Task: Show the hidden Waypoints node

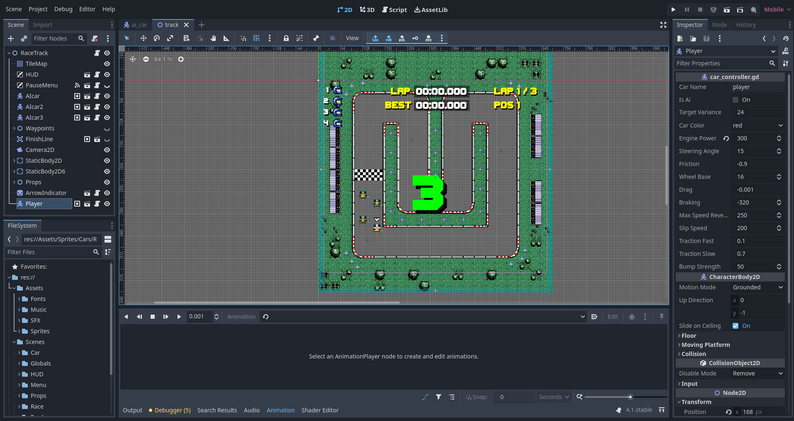Action: 107,129
